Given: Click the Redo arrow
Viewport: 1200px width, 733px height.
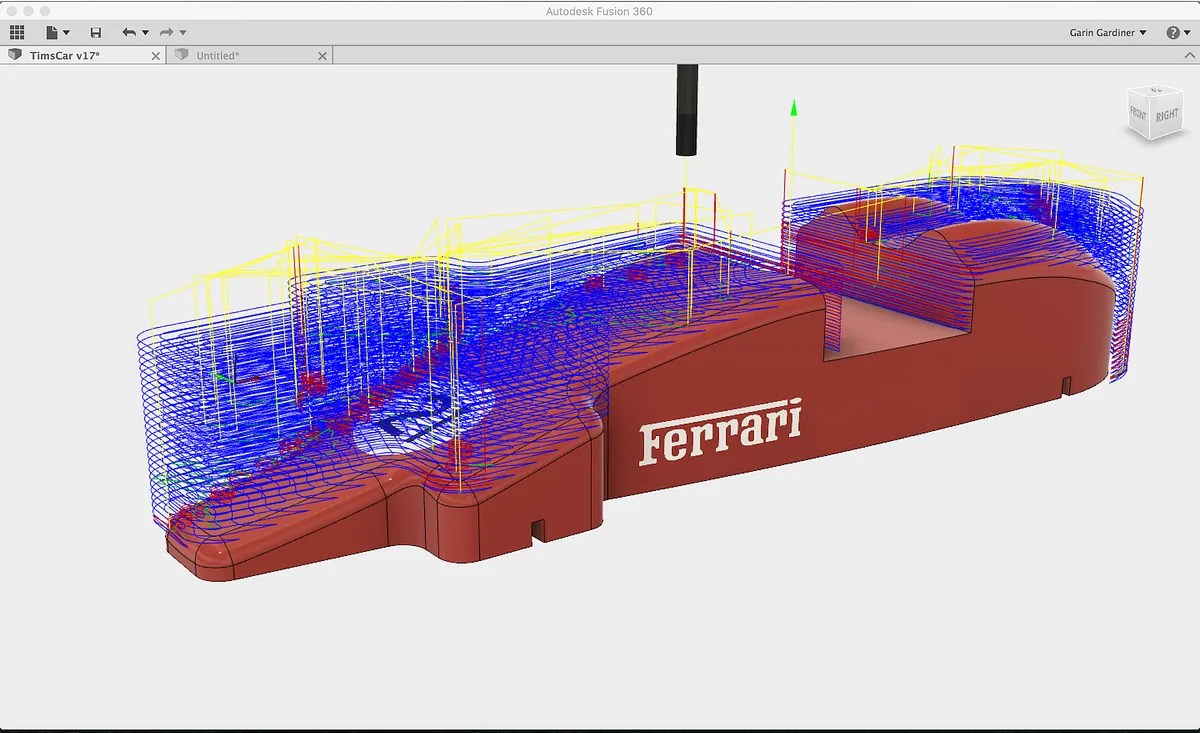Looking at the screenshot, I should coord(167,33).
